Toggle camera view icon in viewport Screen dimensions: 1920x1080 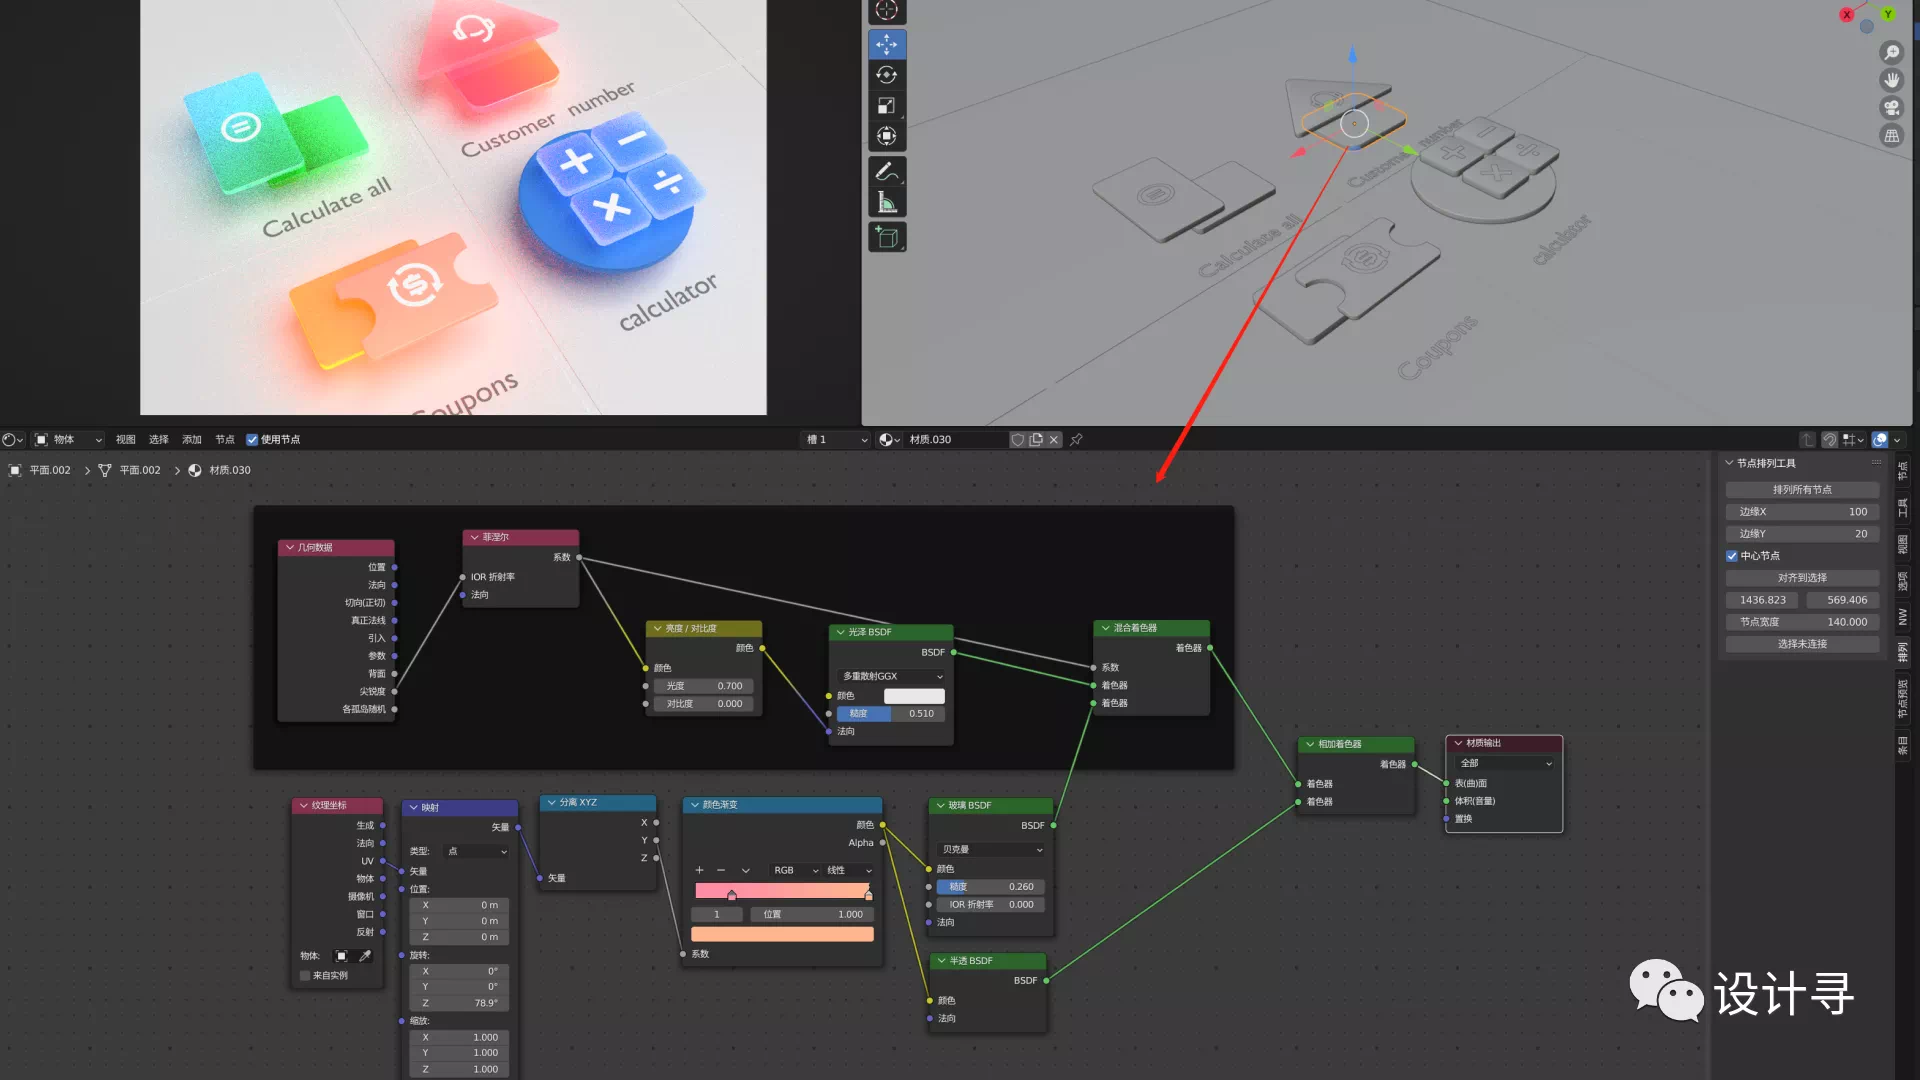[x=1891, y=108]
